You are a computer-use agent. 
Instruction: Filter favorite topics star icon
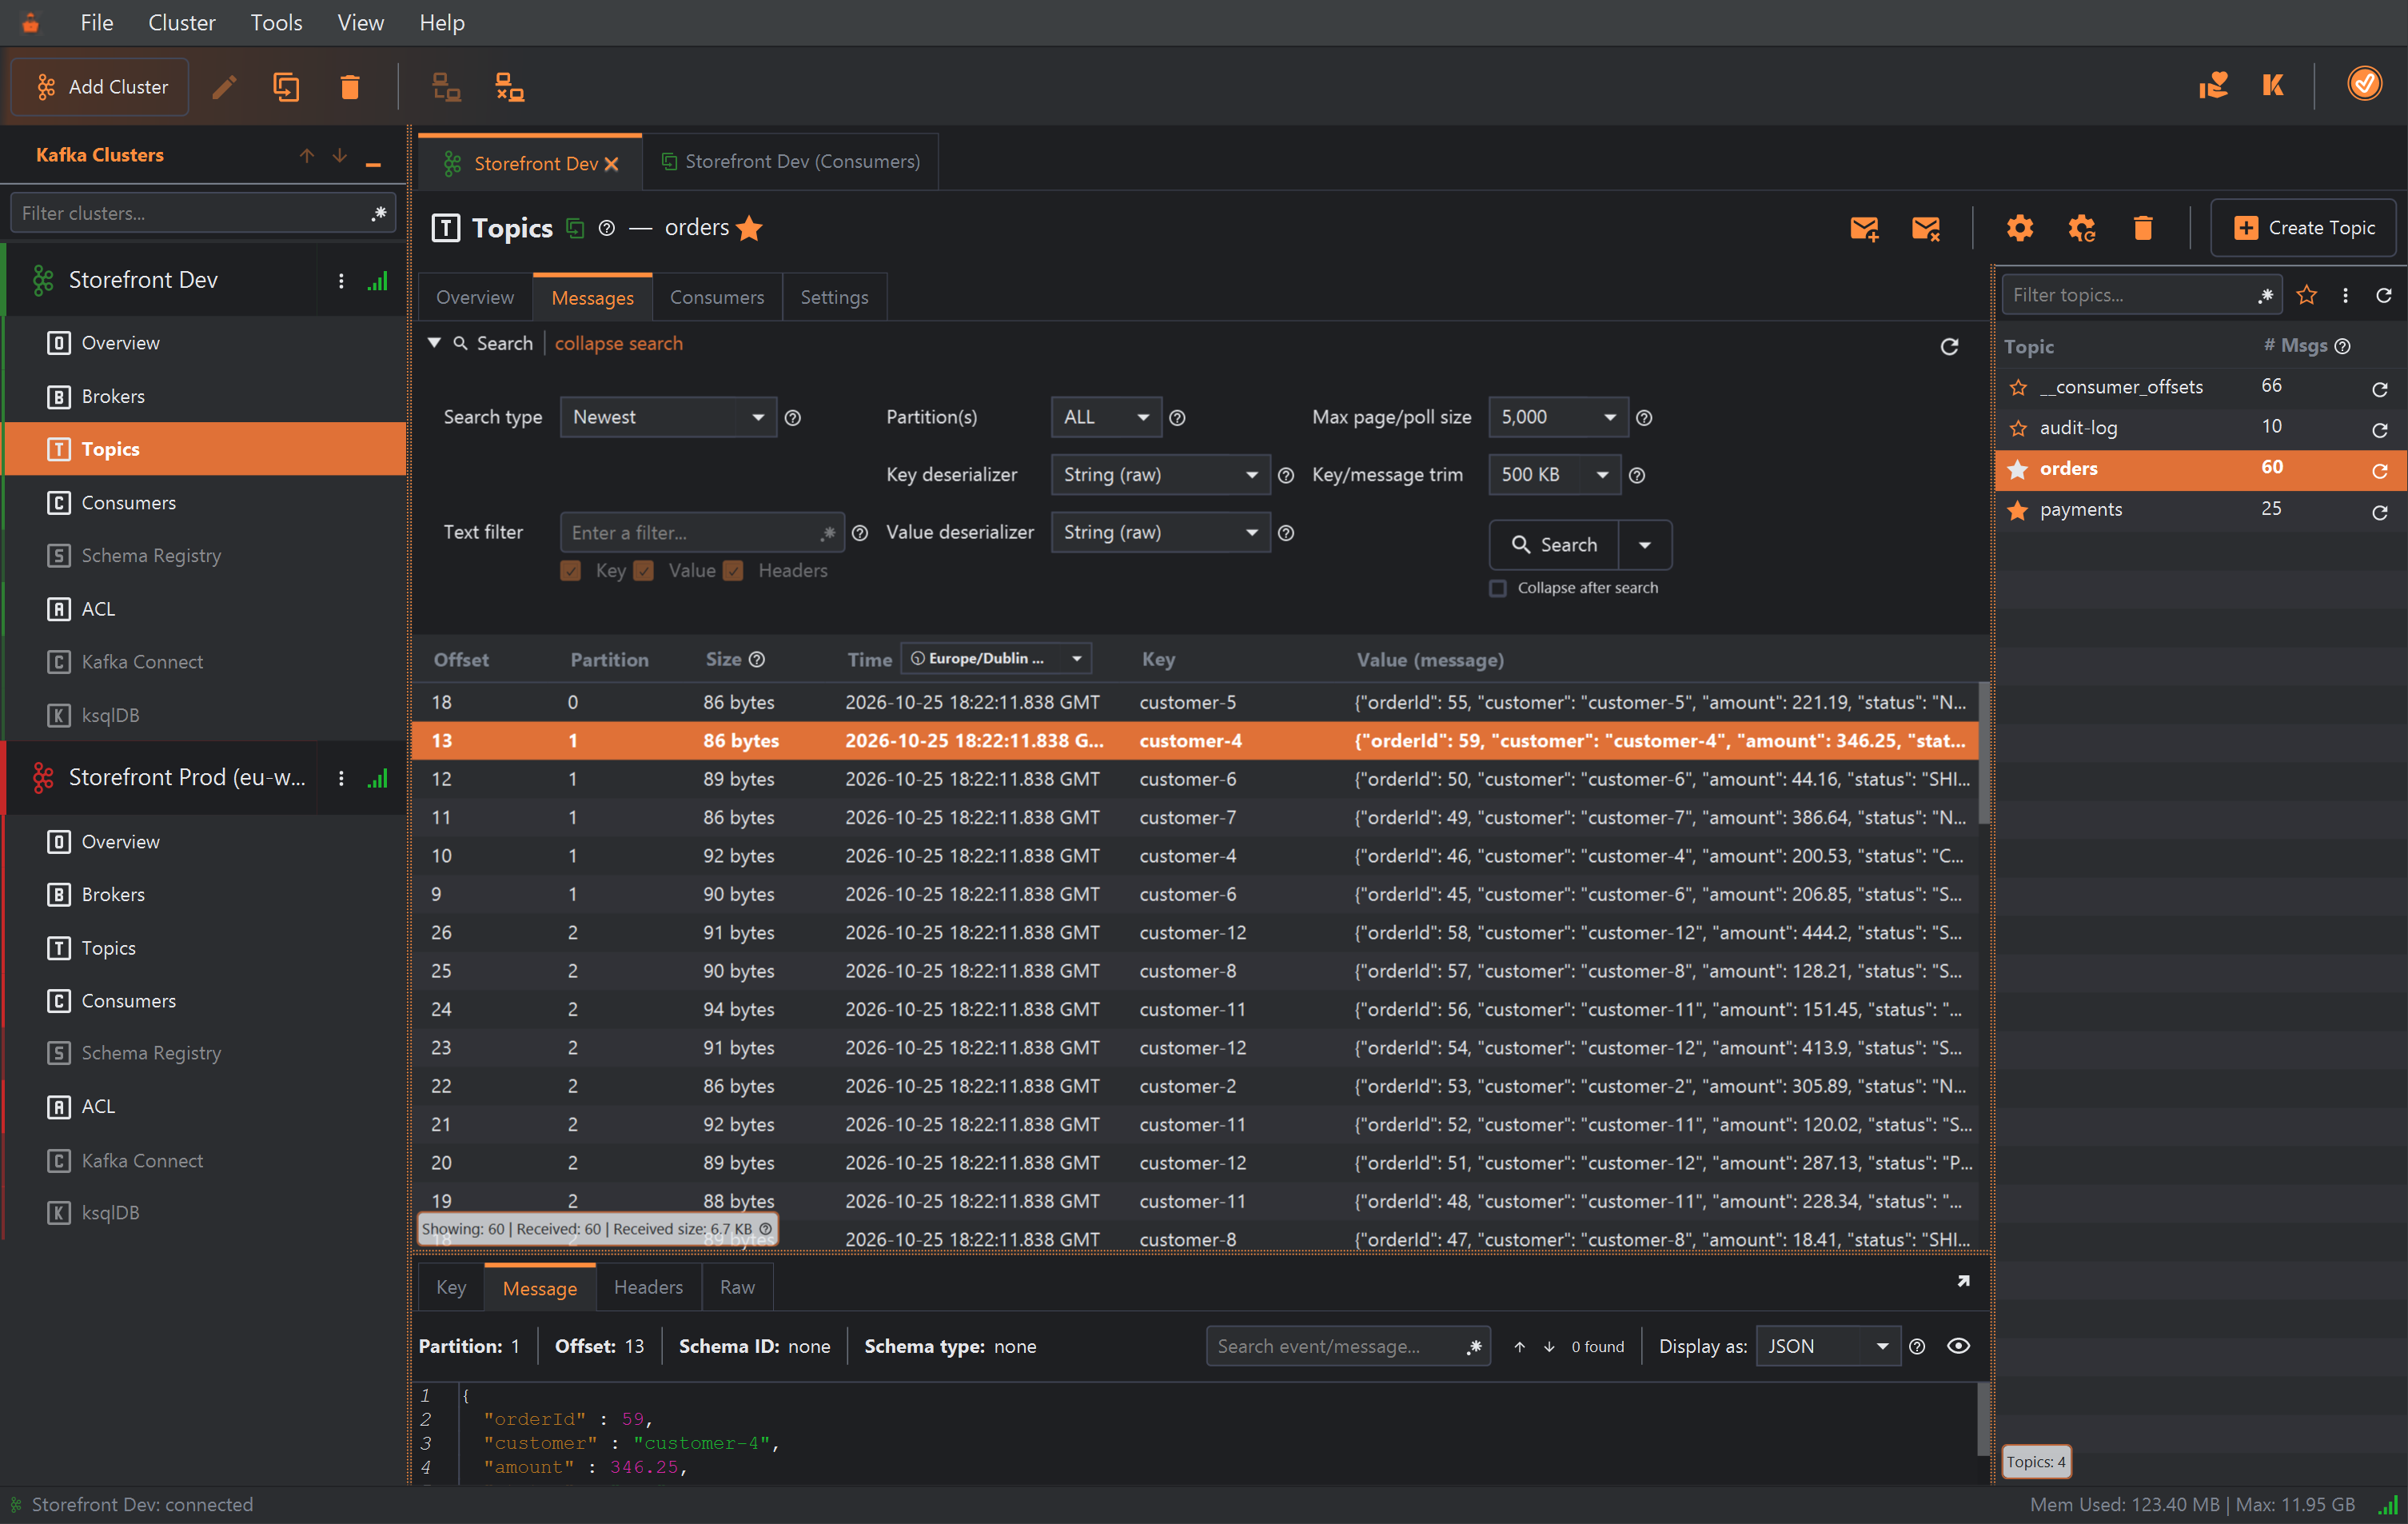pos(2307,295)
